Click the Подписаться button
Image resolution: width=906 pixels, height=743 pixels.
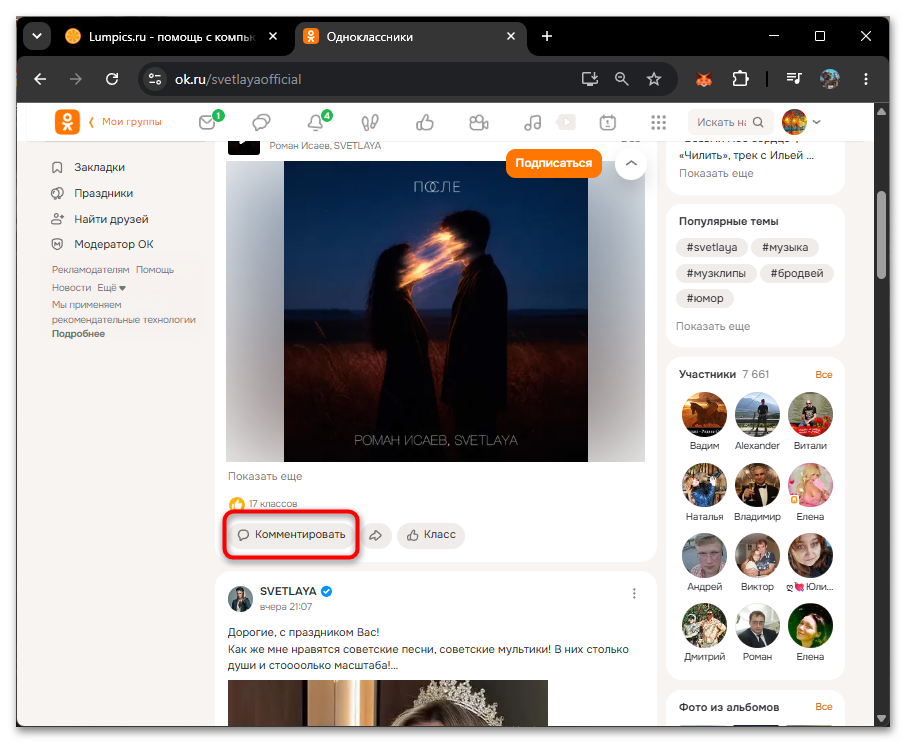point(554,164)
